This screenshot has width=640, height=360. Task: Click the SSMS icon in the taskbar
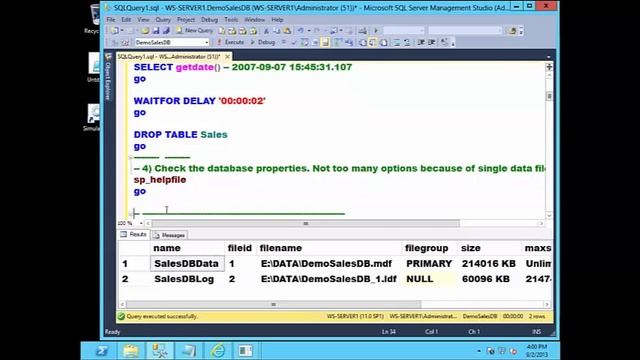pos(160,351)
